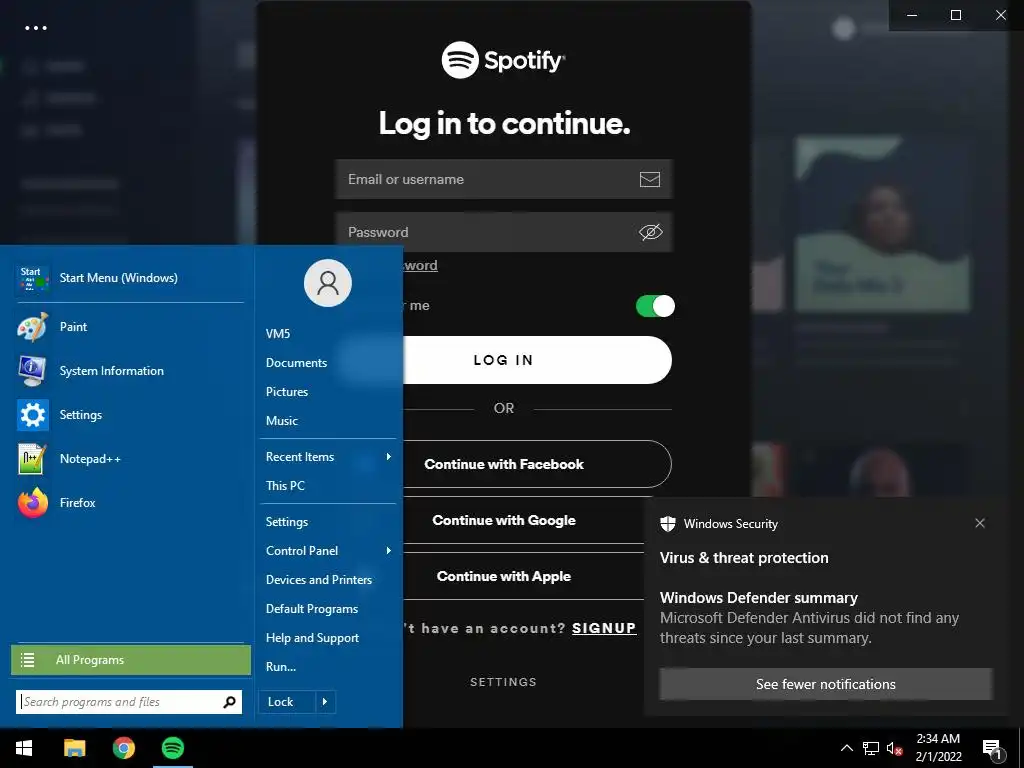Toggle password visibility eye icon
1024x768 pixels.
pyautogui.click(x=650, y=232)
